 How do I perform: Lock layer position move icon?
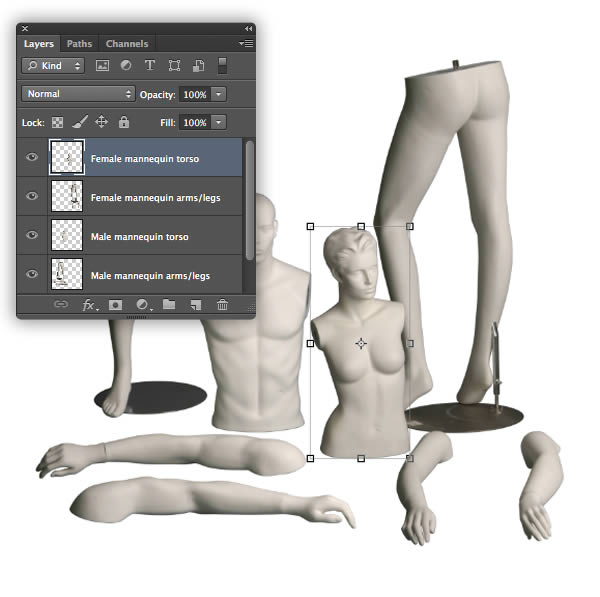point(101,122)
